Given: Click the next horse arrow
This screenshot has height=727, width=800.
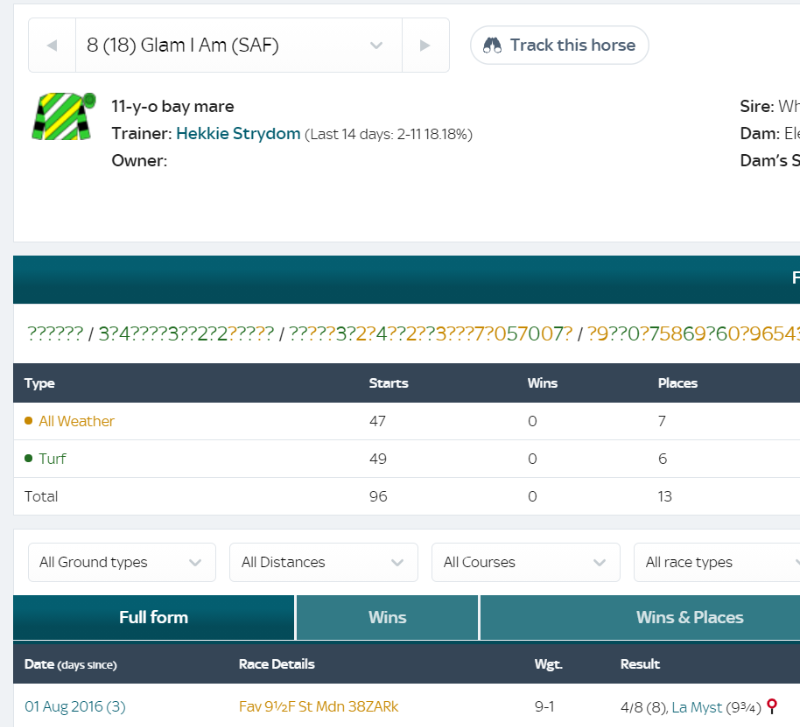Looking at the screenshot, I should (425, 46).
